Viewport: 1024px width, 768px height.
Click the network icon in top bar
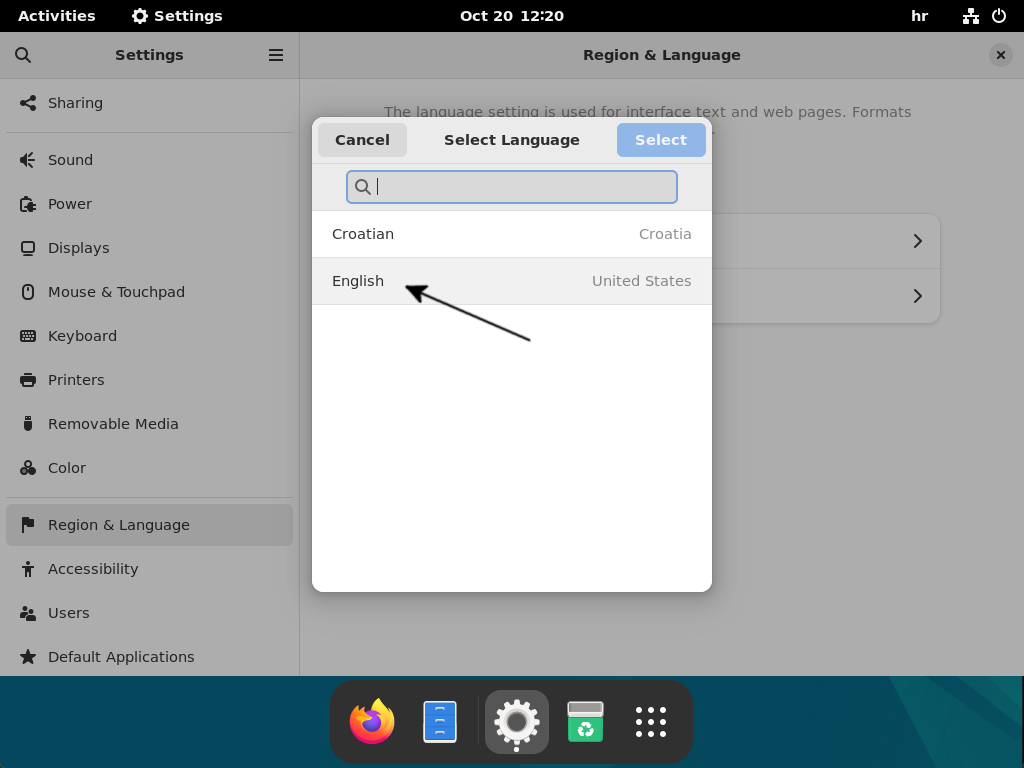971,15
